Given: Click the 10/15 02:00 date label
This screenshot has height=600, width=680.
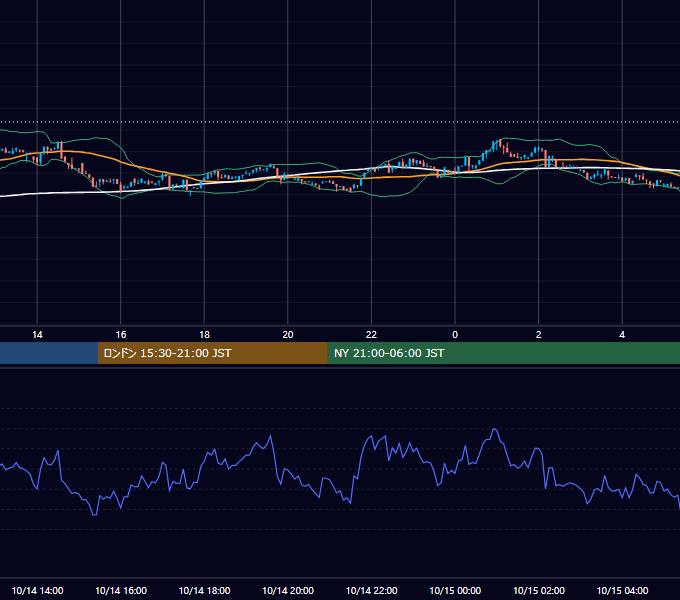Looking at the screenshot, I should (539, 590).
